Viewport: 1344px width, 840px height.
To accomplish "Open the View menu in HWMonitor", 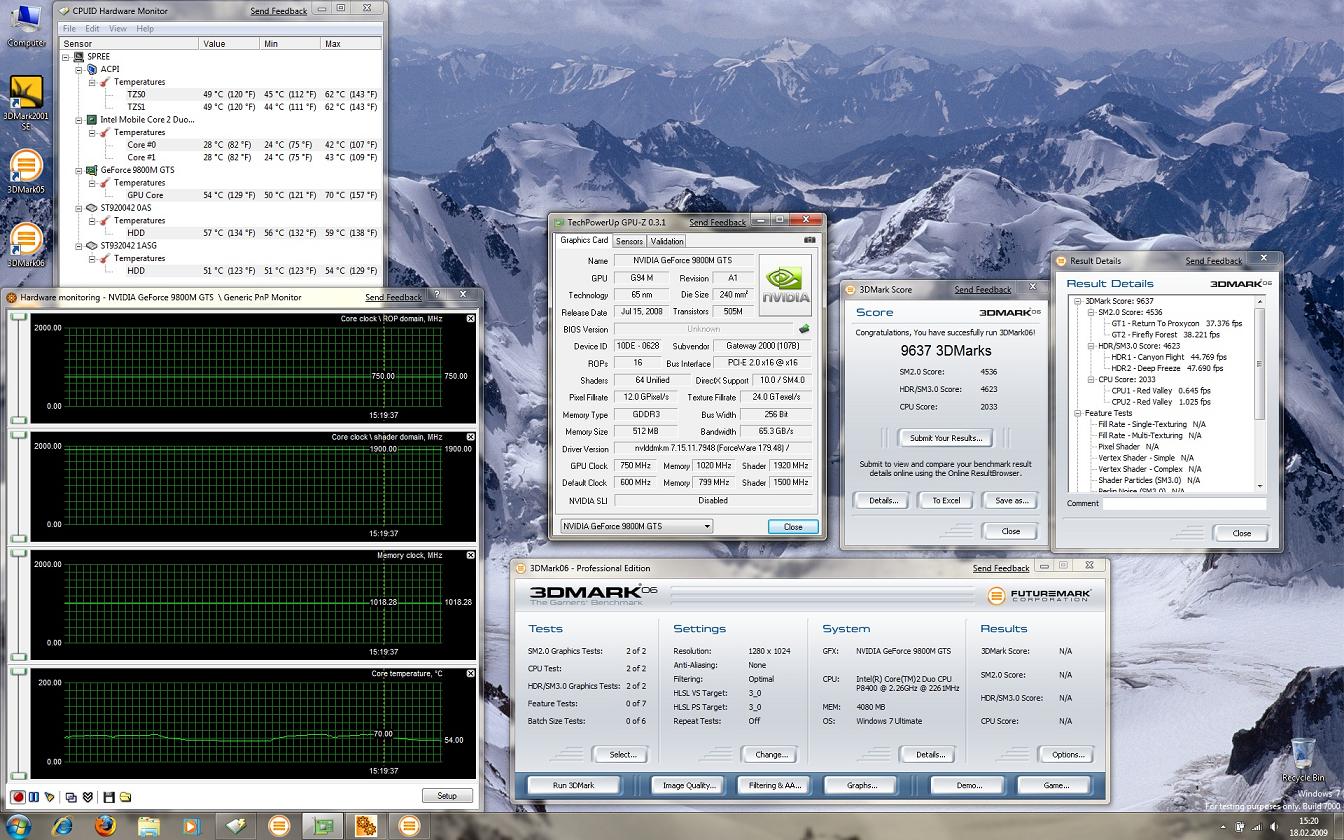I will pyautogui.click(x=117, y=29).
